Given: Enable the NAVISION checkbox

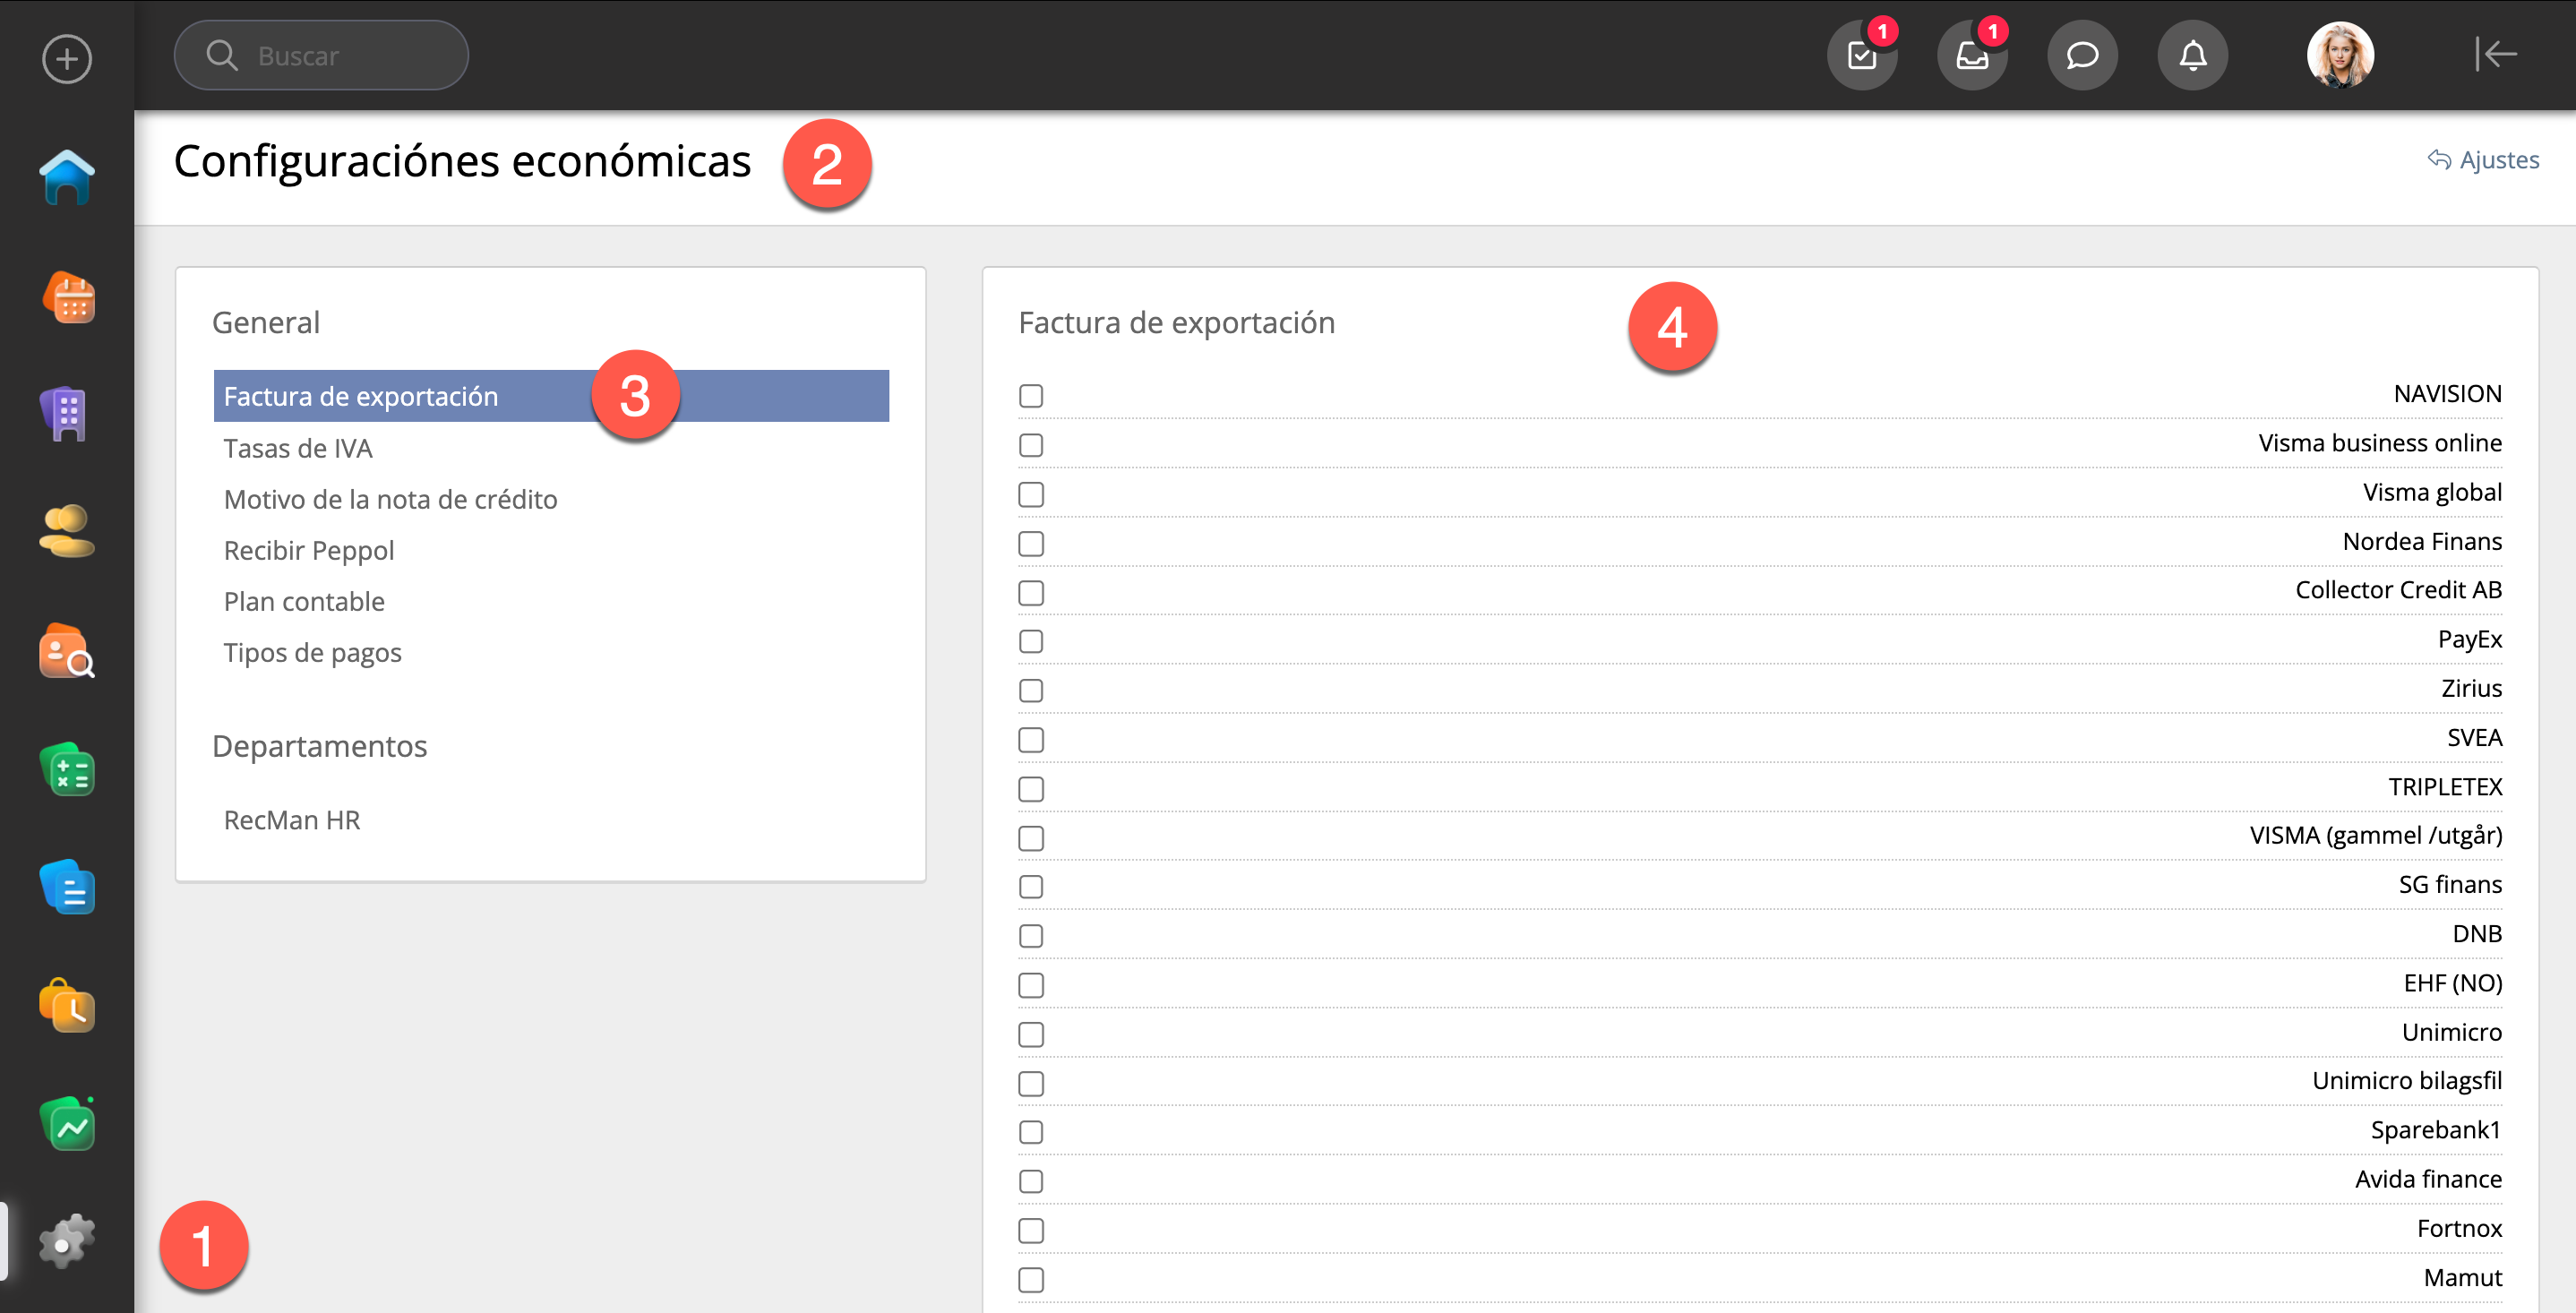Looking at the screenshot, I should [x=1031, y=396].
